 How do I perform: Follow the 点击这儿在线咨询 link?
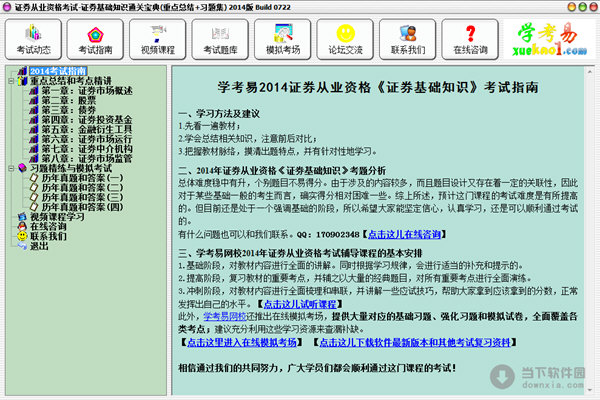(x=404, y=234)
